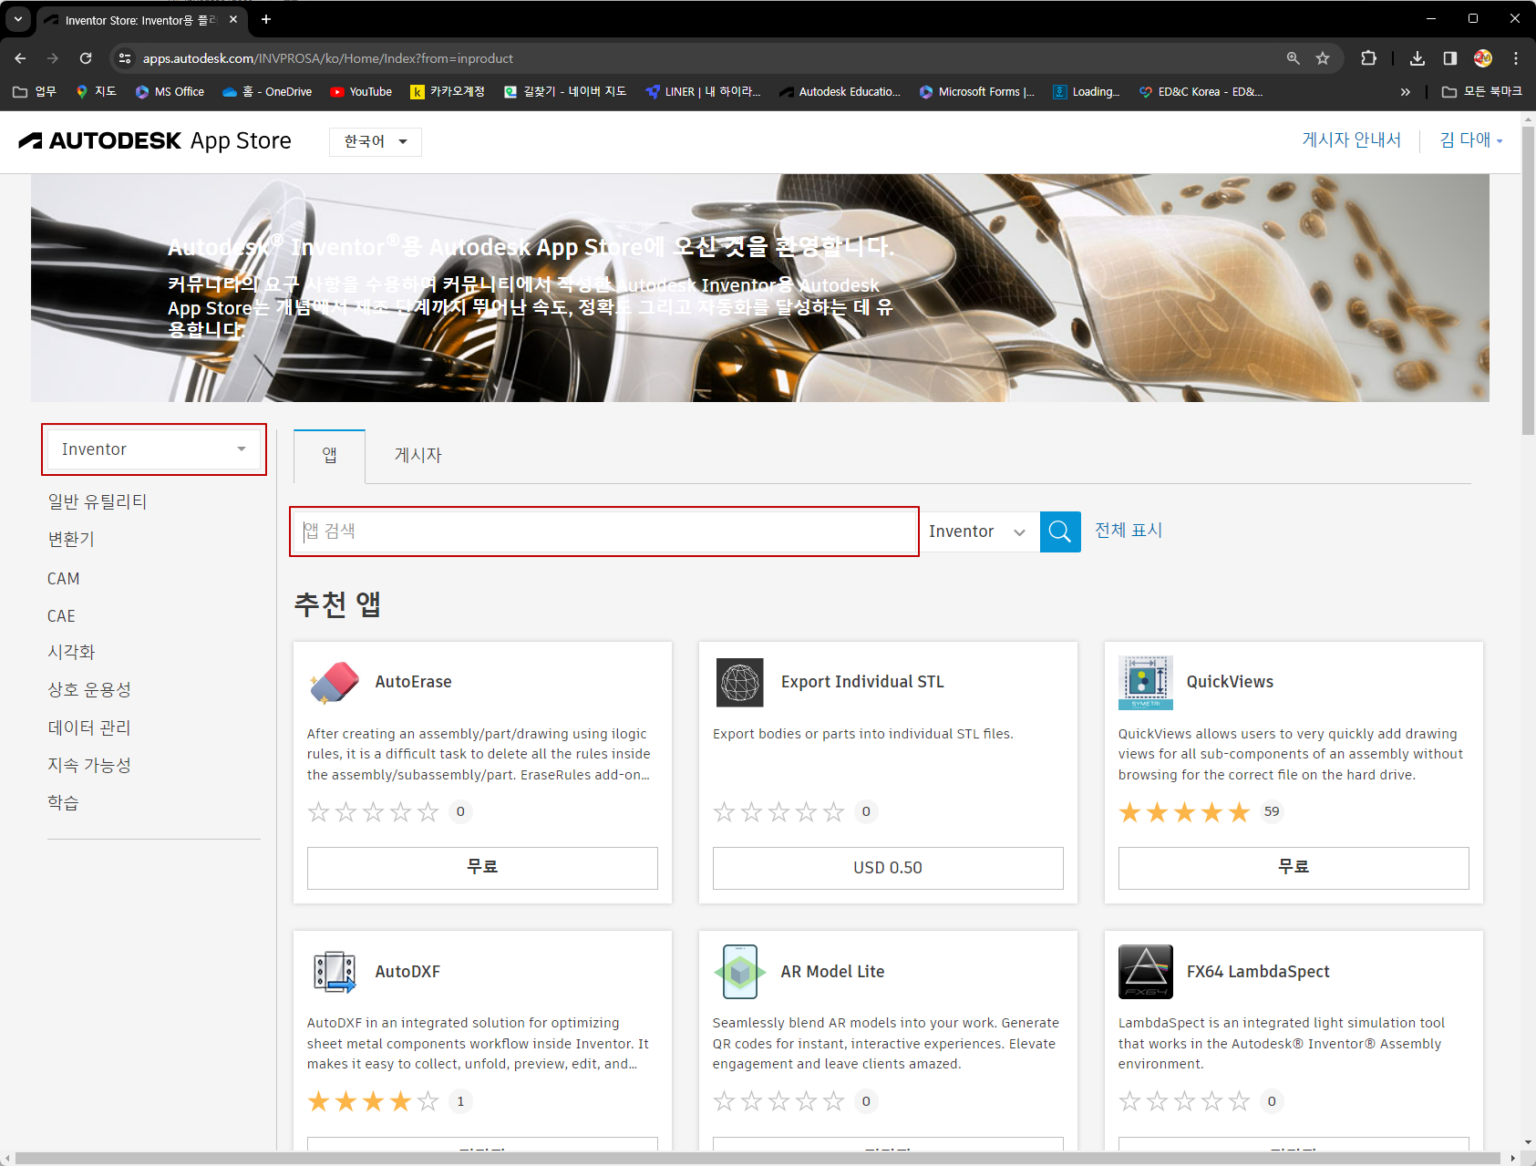Open the browser extensions puzzle icon
Image resolution: width=1536 pixels, height=1166 pixels.
coord(1368,58)
